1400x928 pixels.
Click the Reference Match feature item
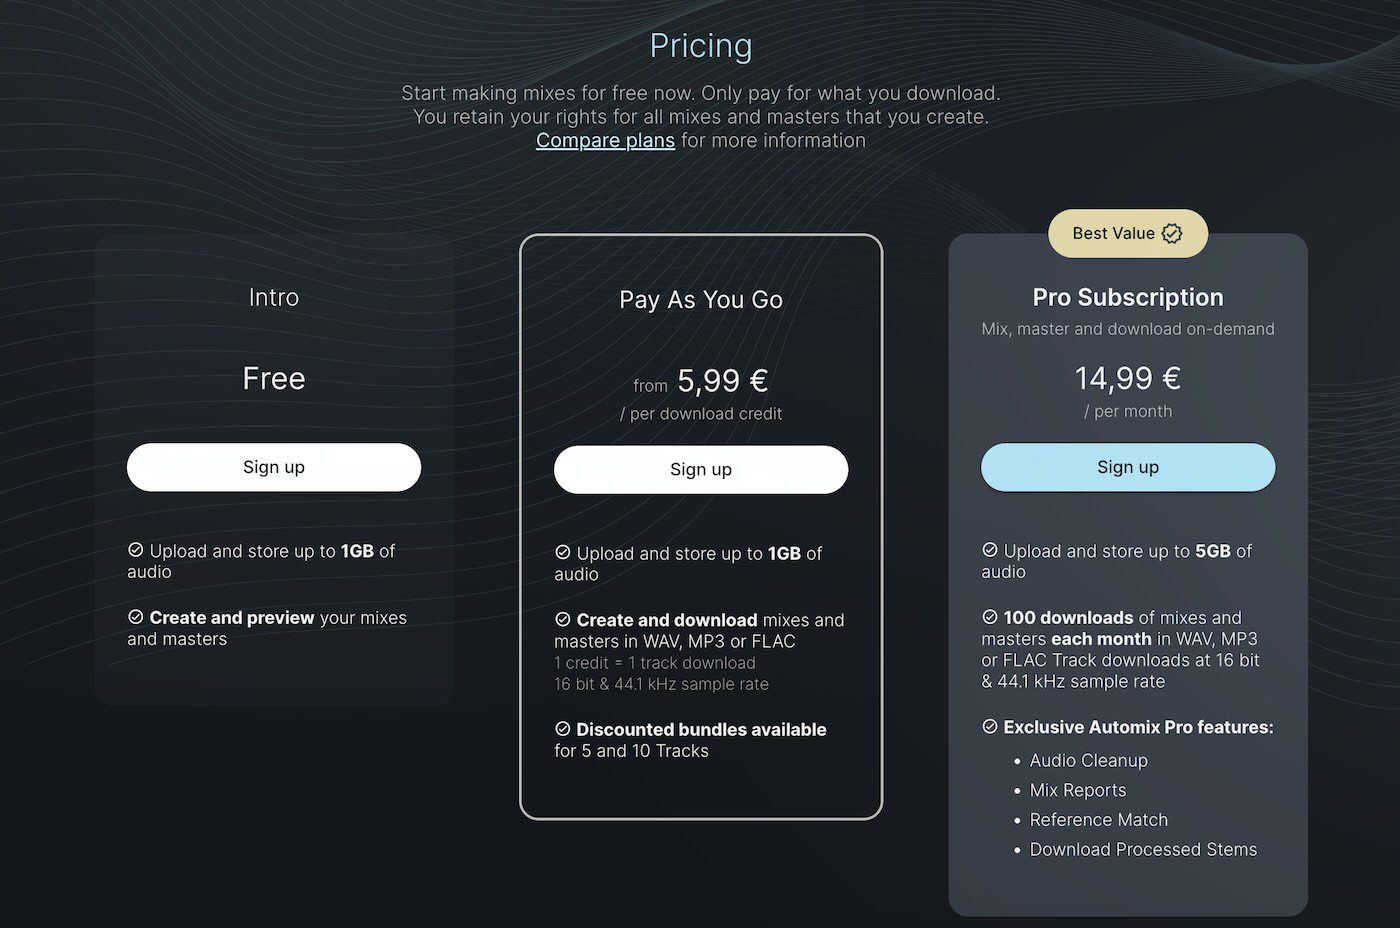pos(1098,820)
